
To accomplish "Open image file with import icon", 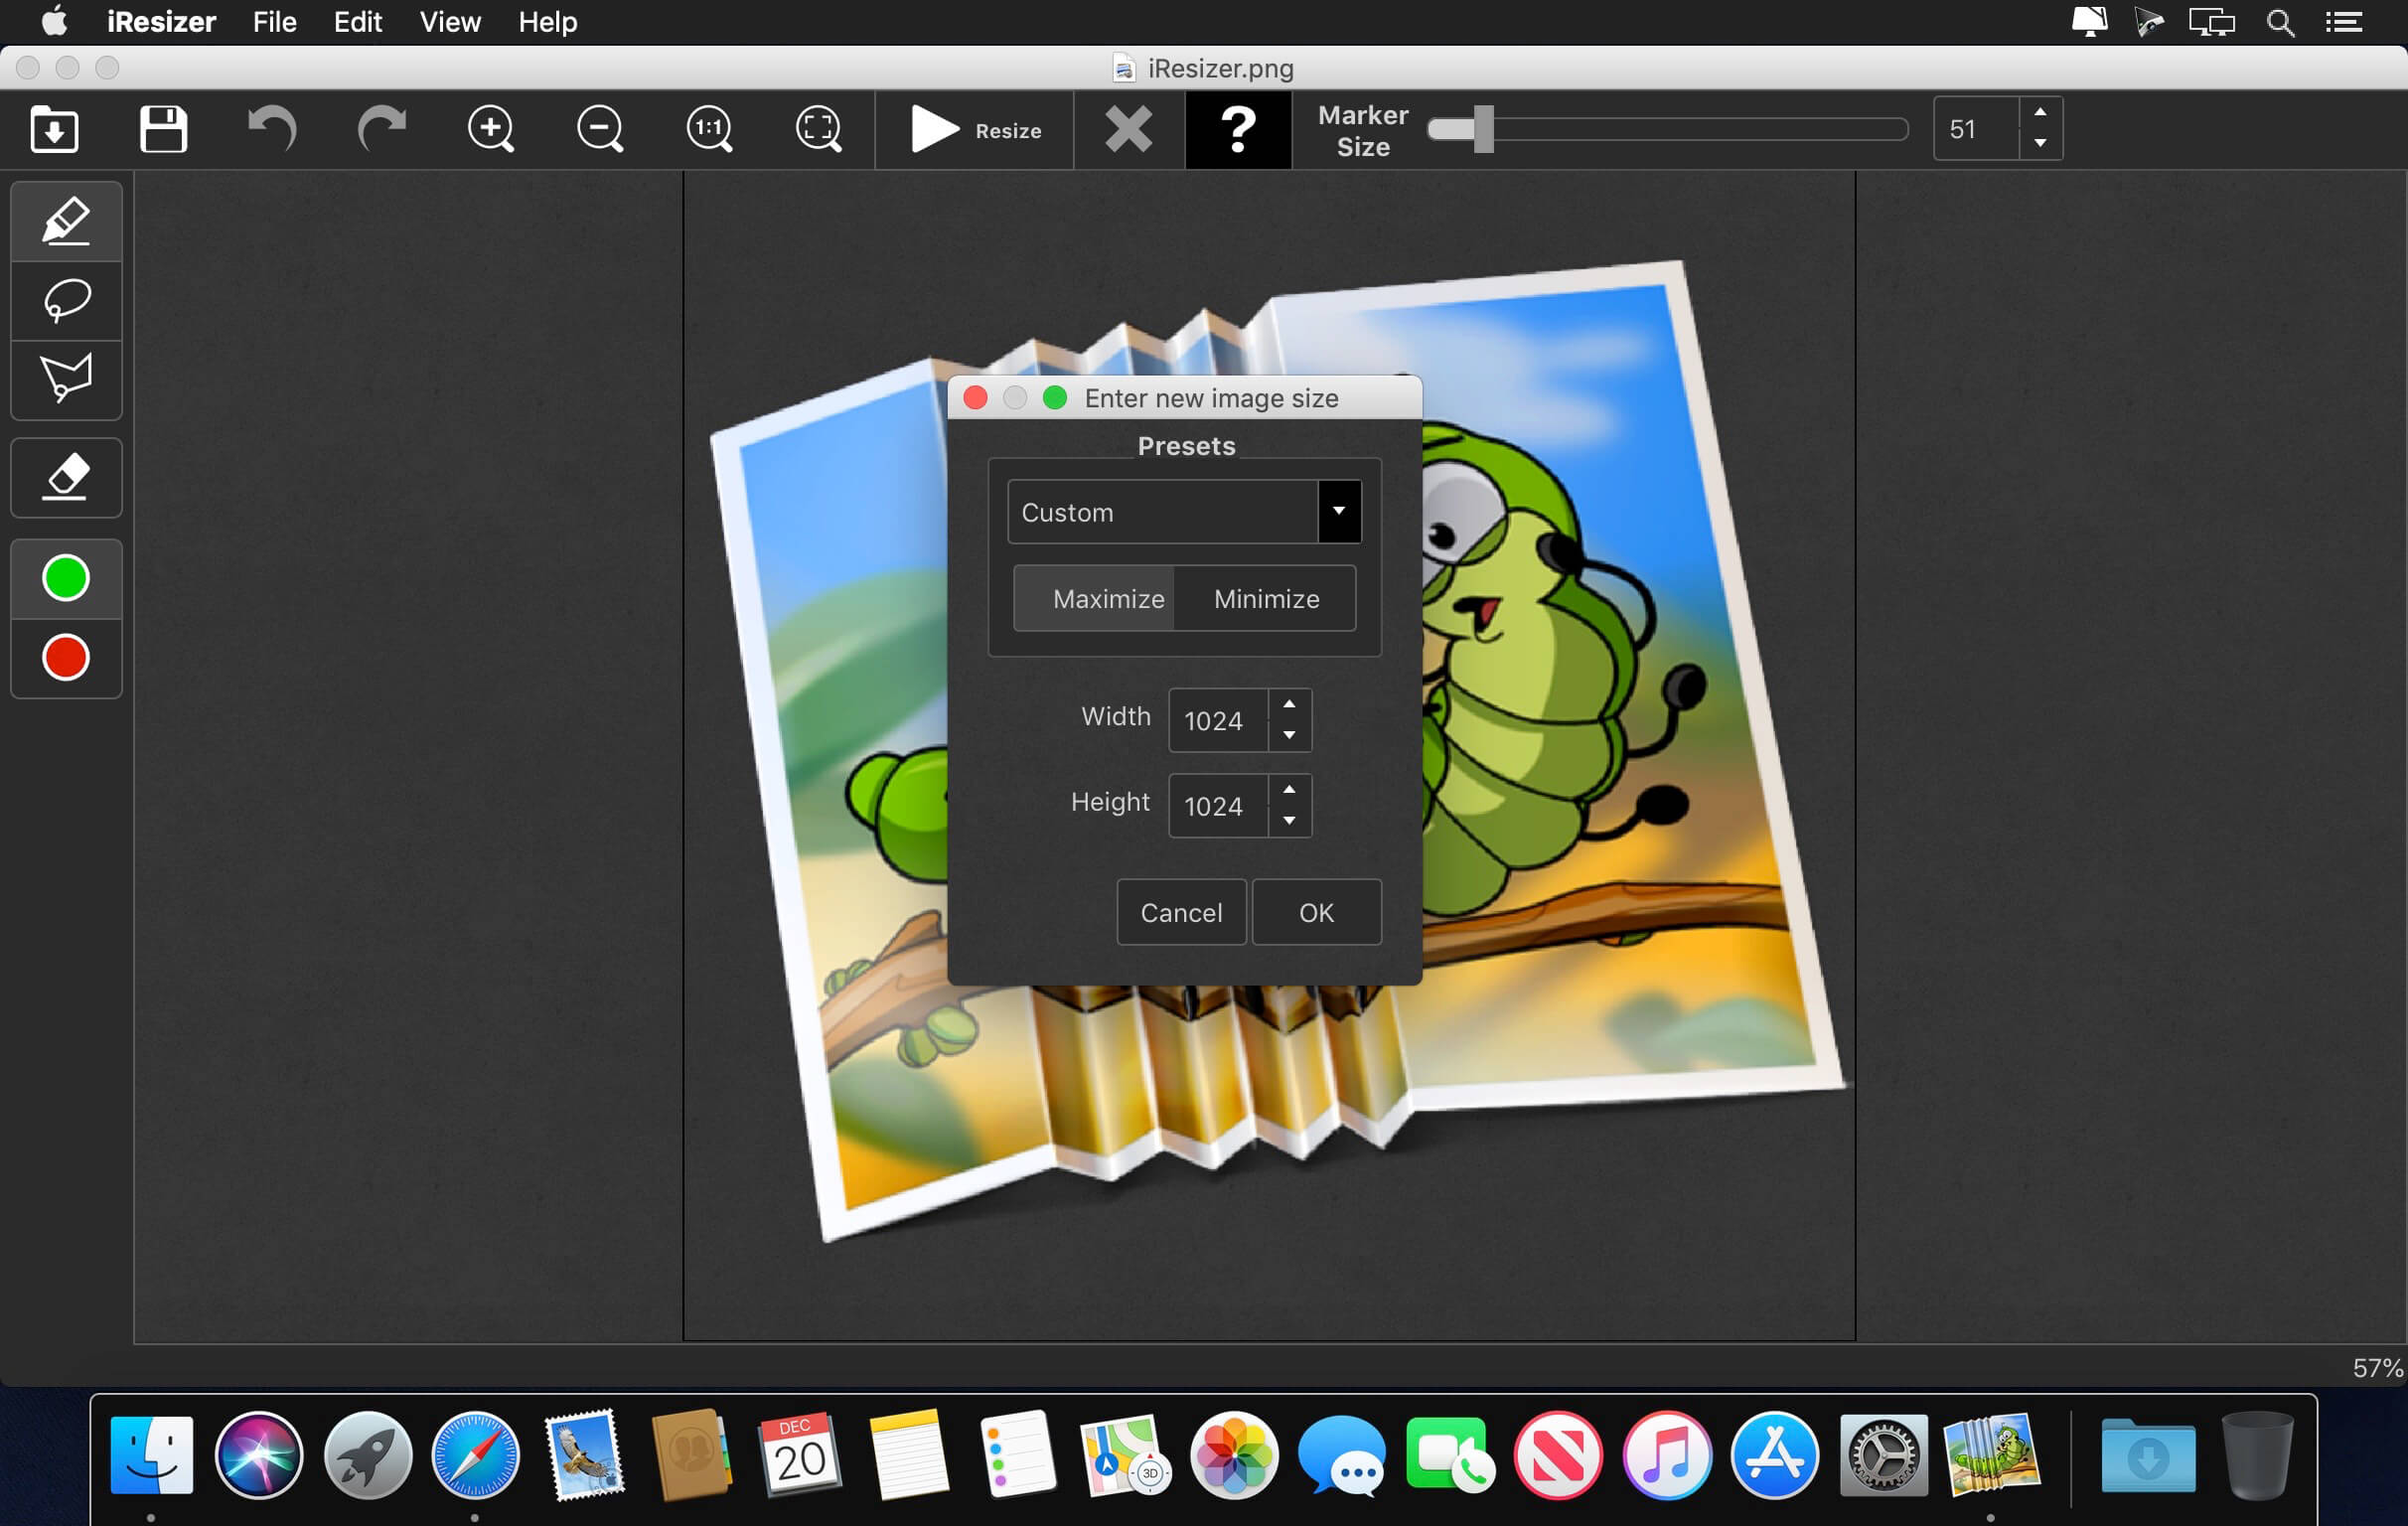I will tap(54, 130).
